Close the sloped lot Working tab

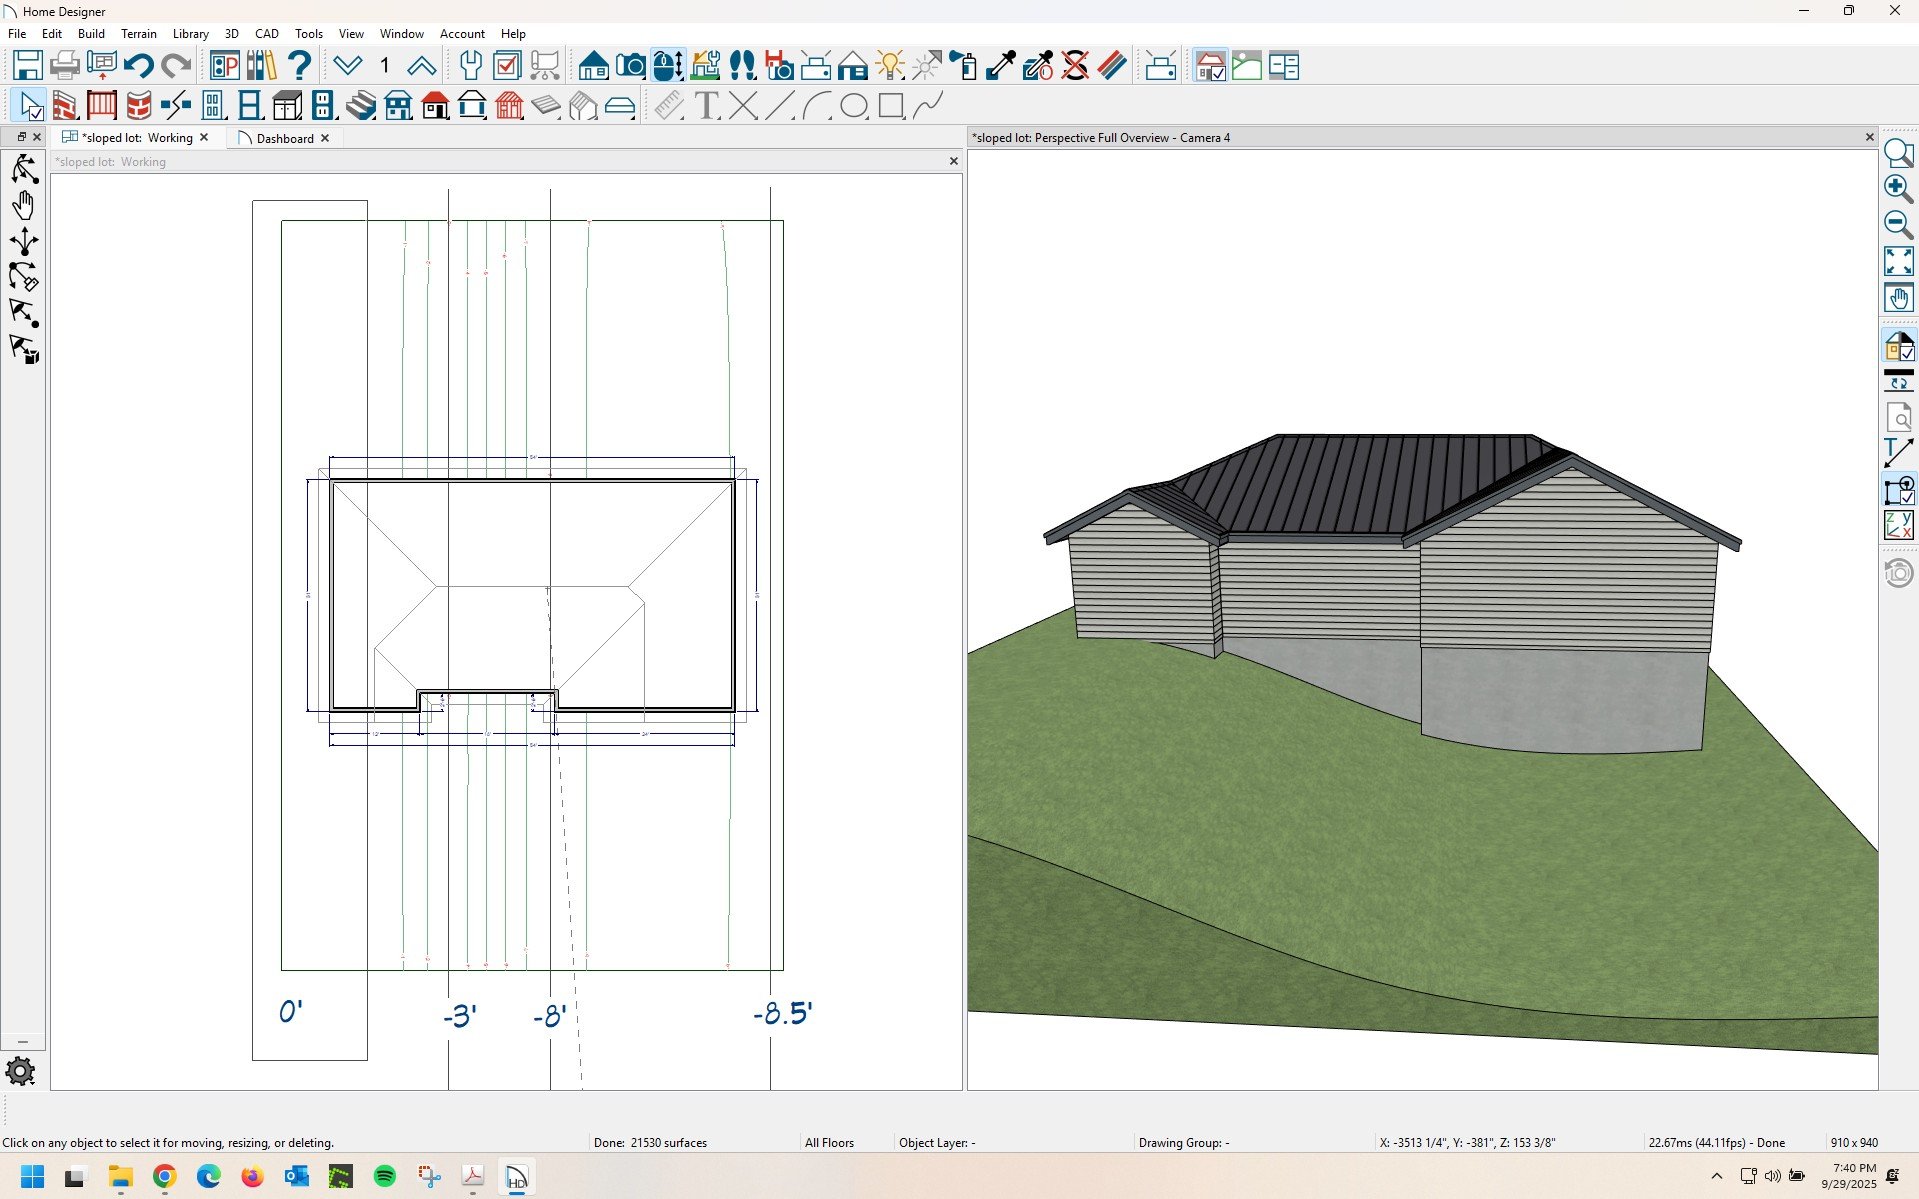point(204,138)
